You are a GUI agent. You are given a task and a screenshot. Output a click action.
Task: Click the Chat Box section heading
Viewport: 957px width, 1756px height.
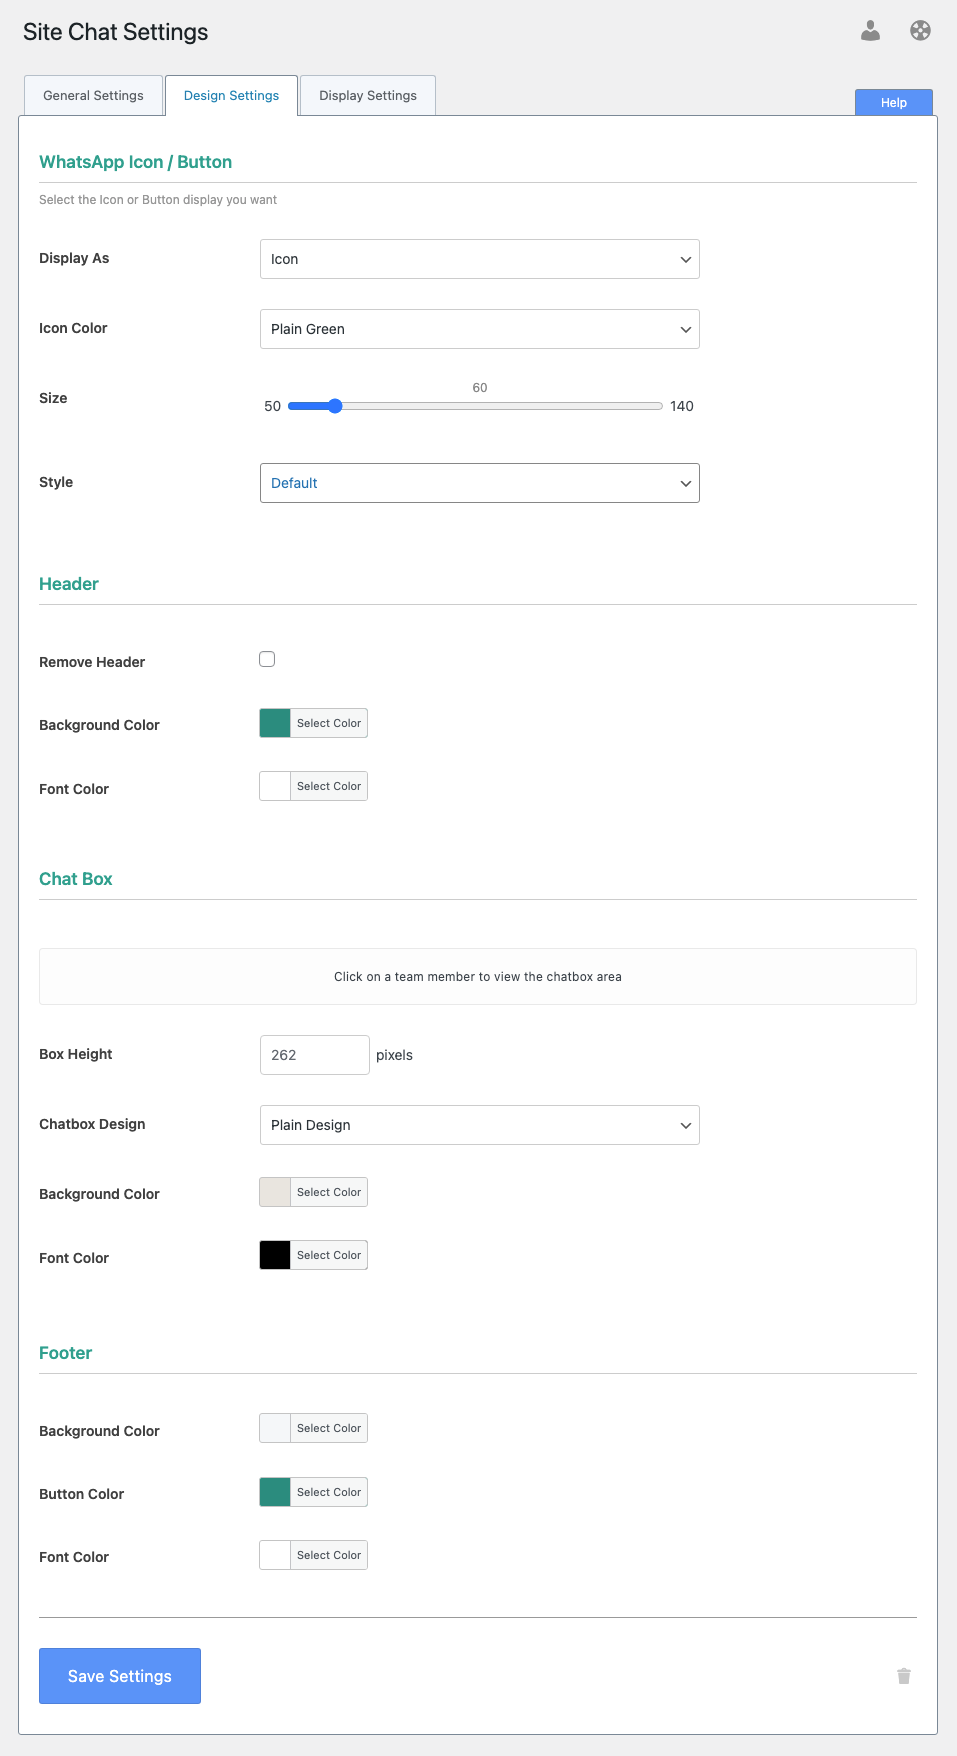coord(76,879)
